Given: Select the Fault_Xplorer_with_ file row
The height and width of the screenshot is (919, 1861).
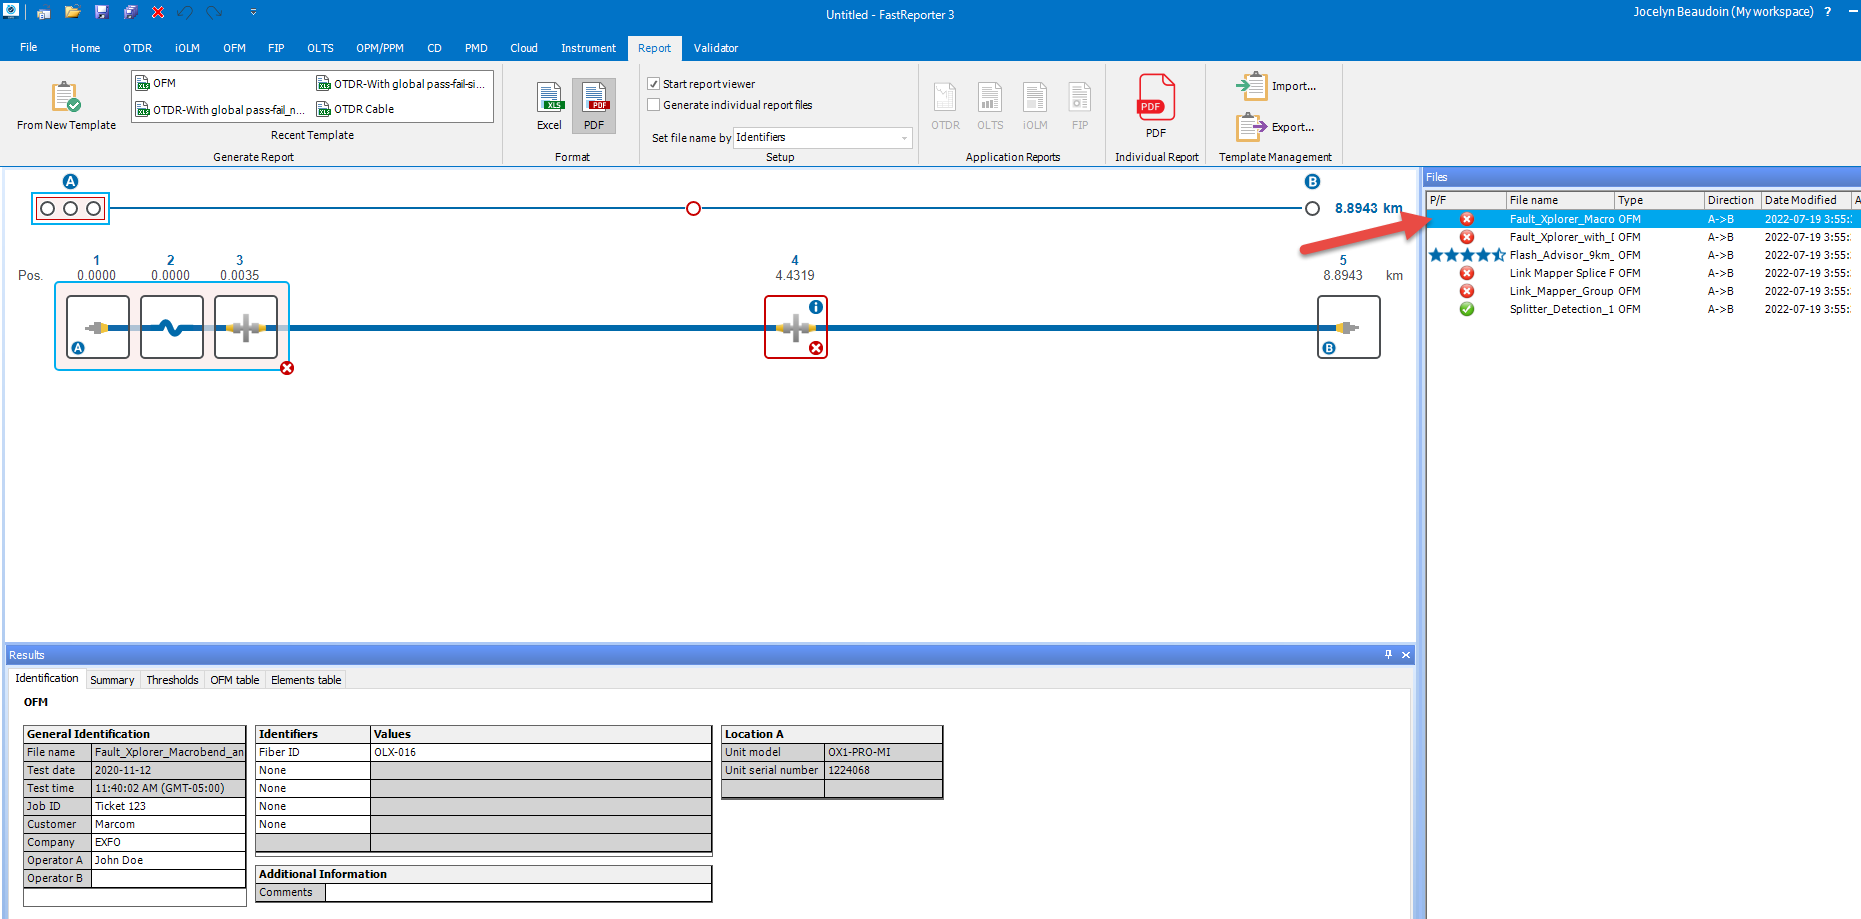Looking at the screenshot, I should point(1643,237).
